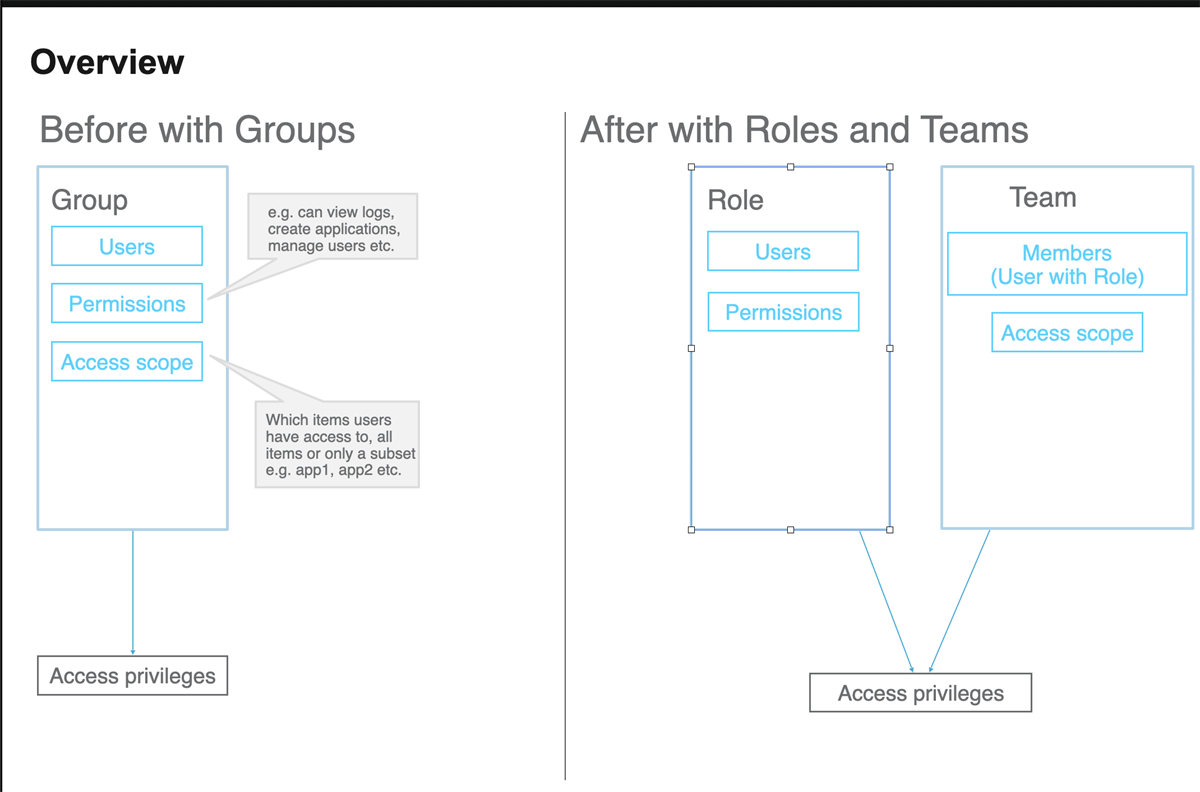Viewport: 1200px width, 792px height.
Task: Click the top-right resize handle of Role box
Action: [890, 167]
